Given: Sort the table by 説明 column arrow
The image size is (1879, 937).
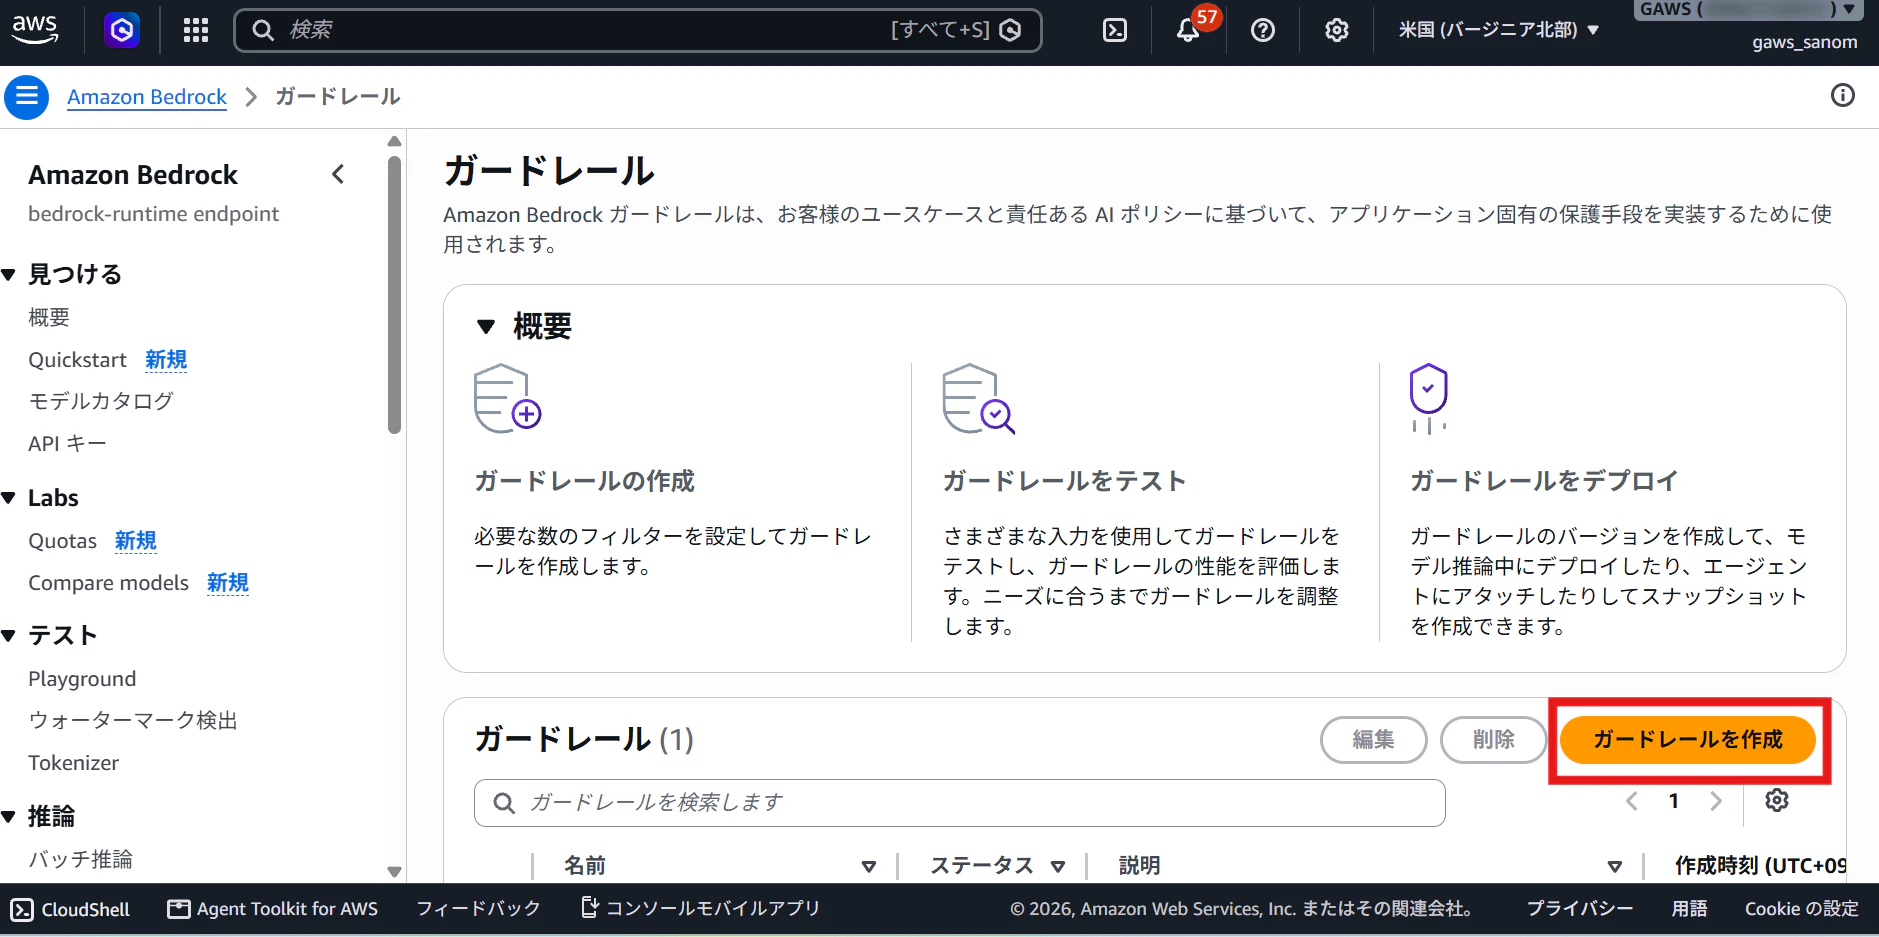Looking at the screenshot, I should [x=1615, y=866].
